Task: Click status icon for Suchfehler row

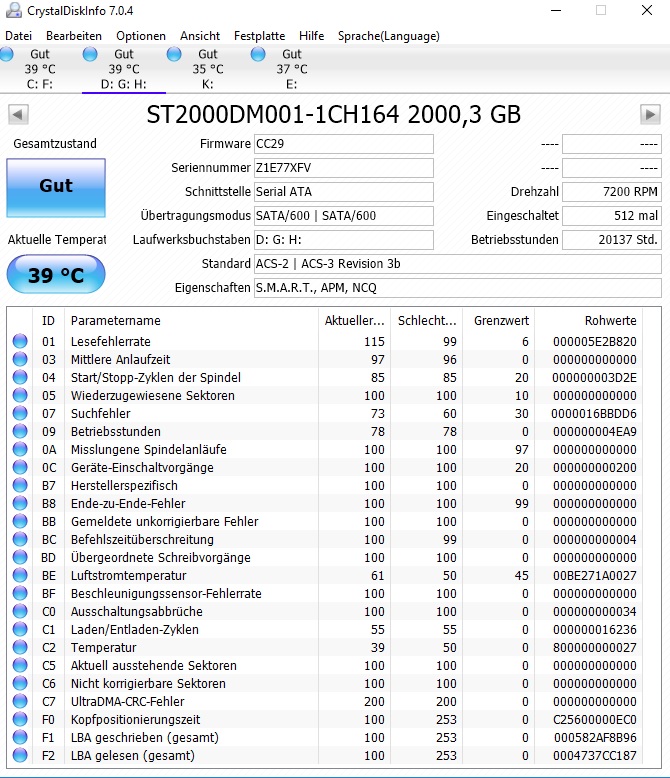Action: [x=20, y=413]
